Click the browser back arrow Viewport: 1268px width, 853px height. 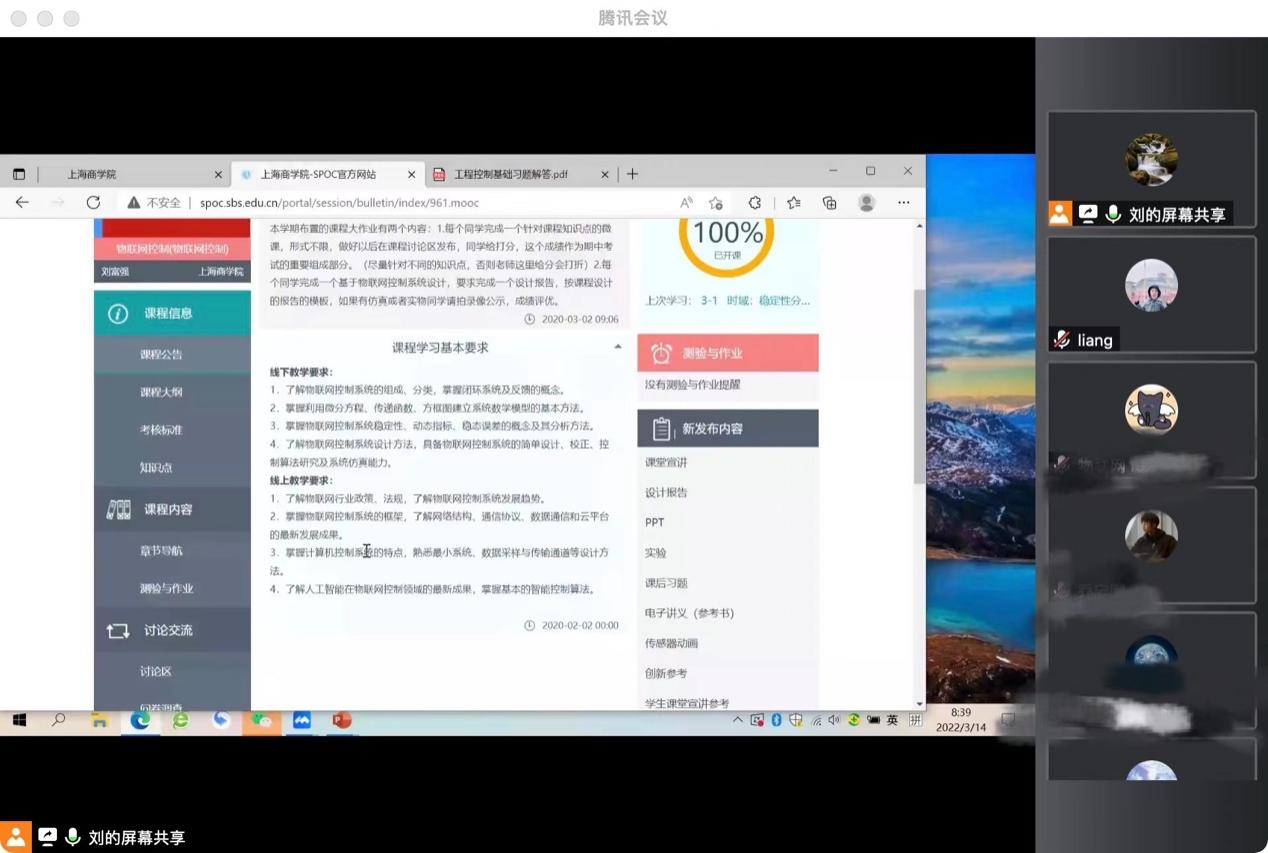[x=22, y=202]
